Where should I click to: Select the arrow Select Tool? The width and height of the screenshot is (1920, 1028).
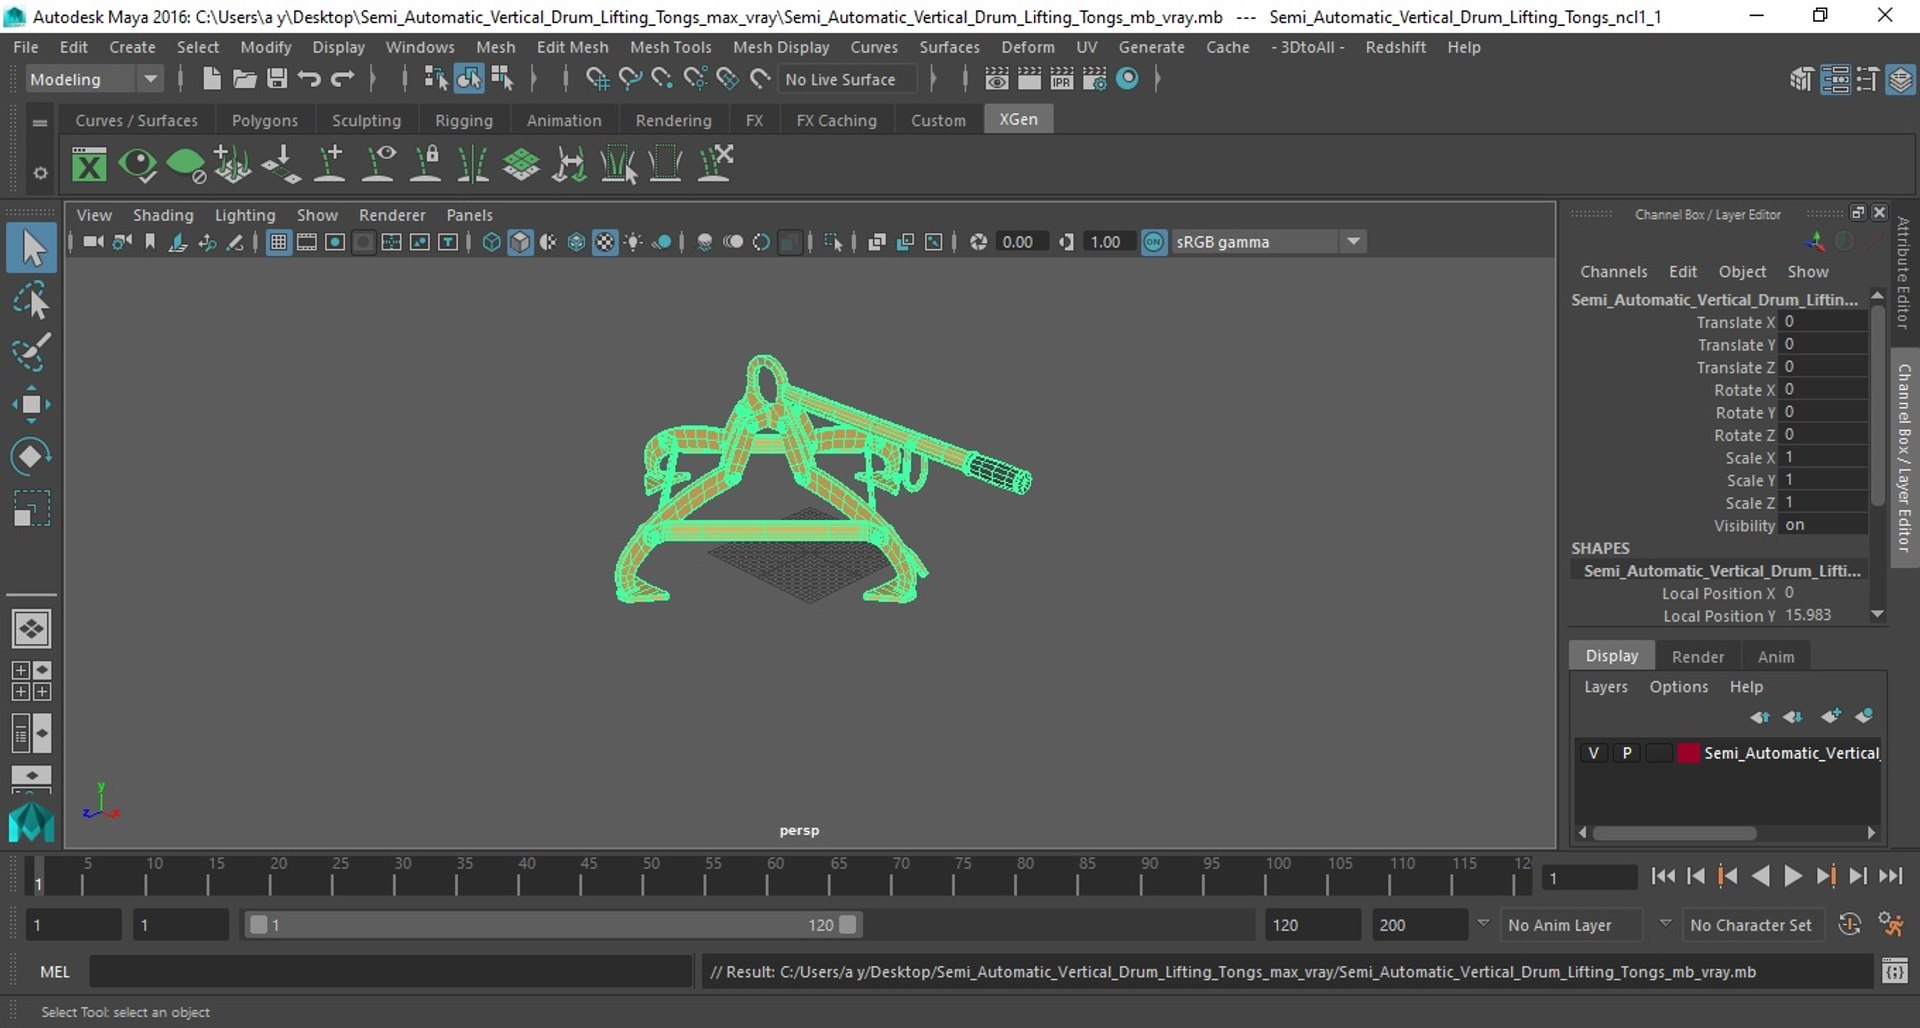pos(31,248)
